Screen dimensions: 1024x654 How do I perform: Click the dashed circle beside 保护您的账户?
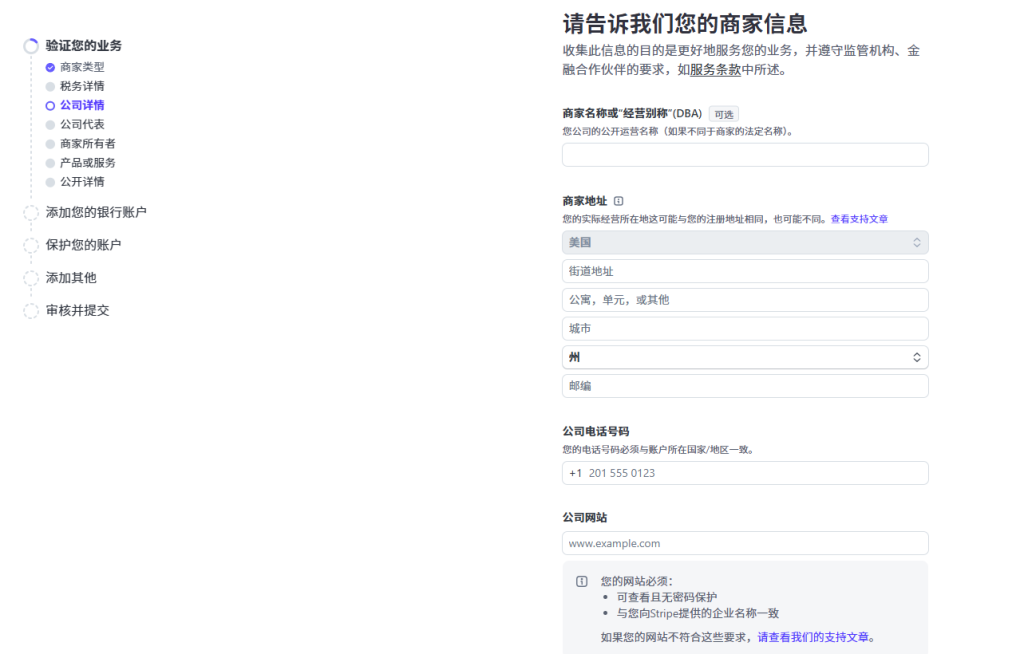click(31, 245)
